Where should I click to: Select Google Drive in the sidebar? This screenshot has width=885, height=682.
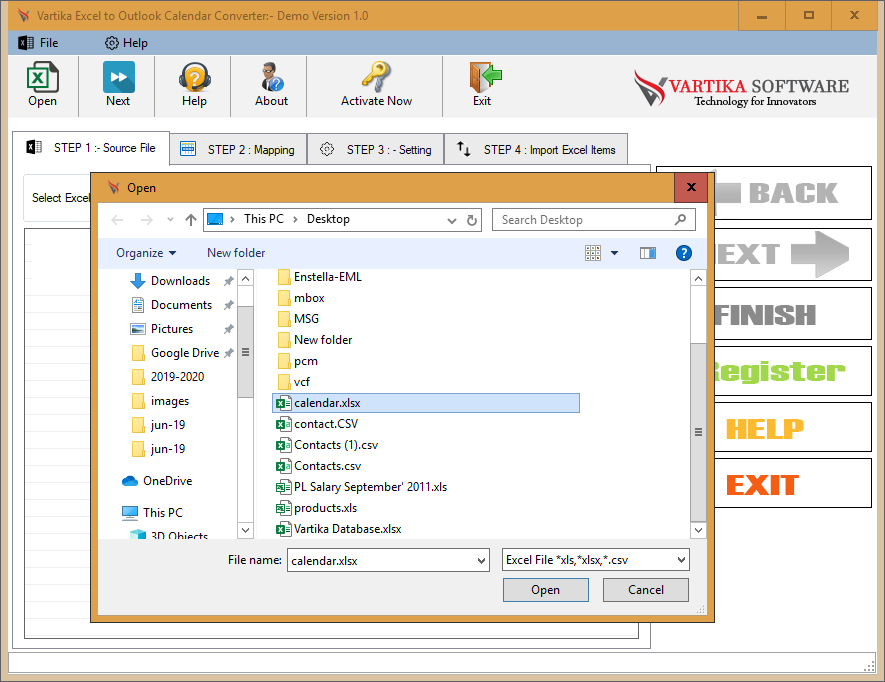(185, 353)
